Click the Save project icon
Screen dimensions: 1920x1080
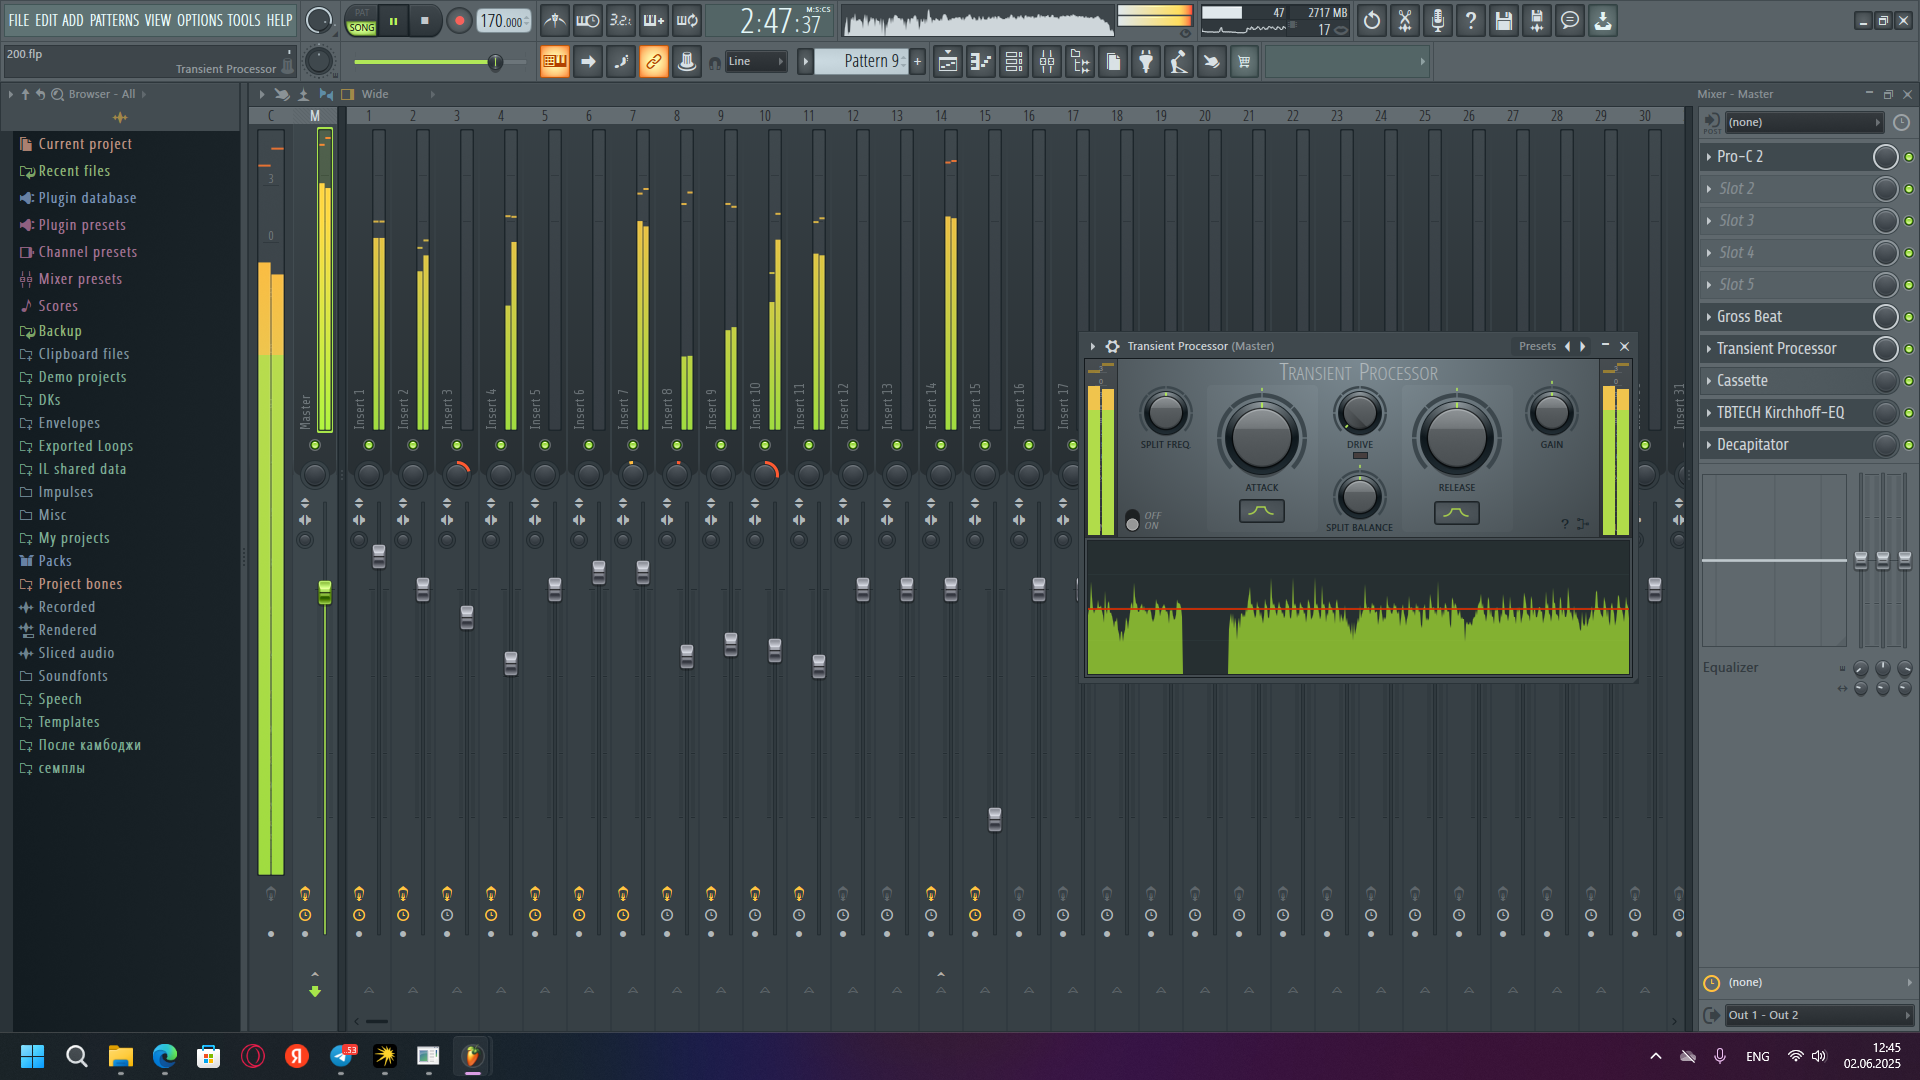pos(1503,20)
